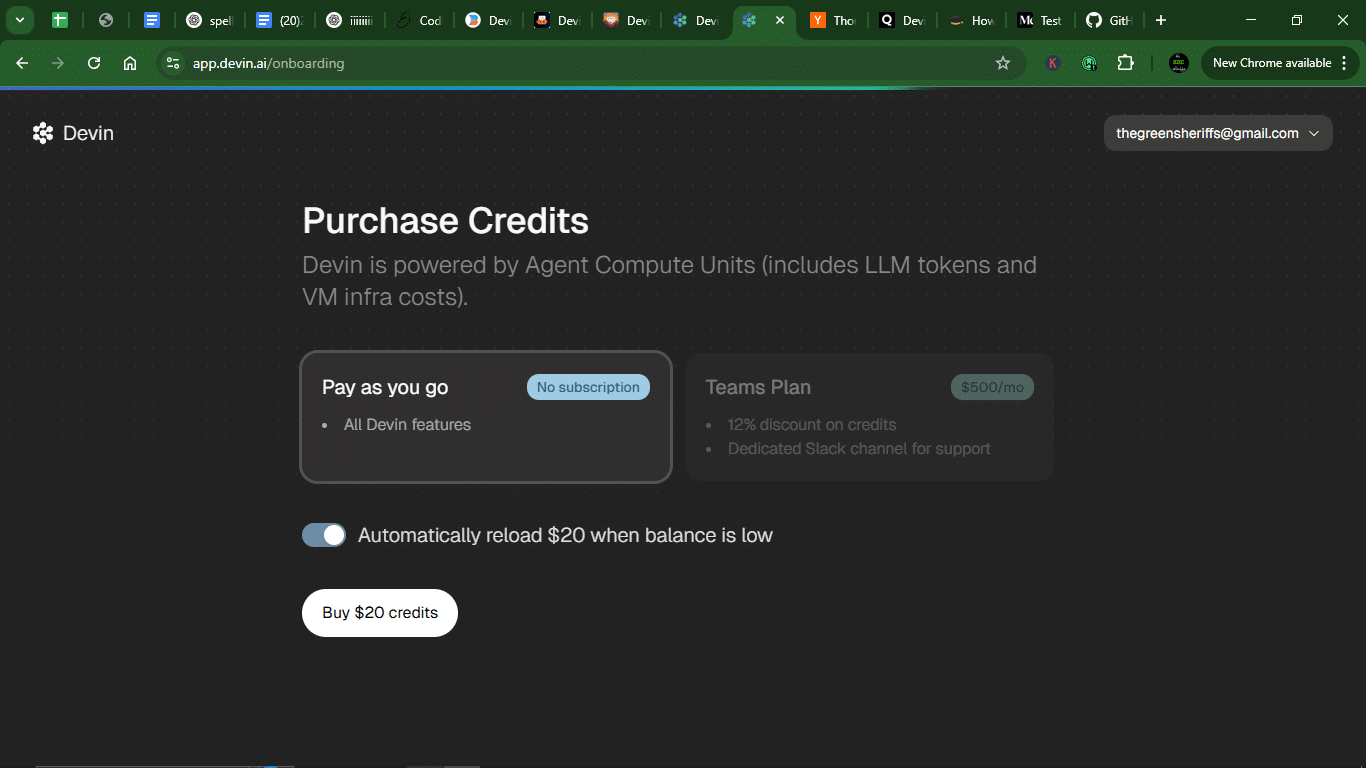1366x768 pixels.
Task: Open Chrome three-dot menu
Action: tap(1344, 63)
